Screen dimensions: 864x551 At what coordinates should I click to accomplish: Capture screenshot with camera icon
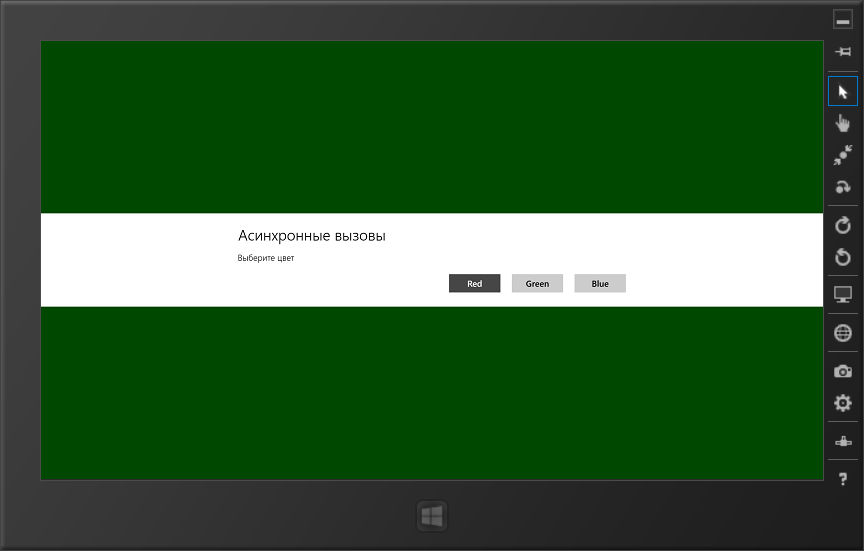[843, 371]
